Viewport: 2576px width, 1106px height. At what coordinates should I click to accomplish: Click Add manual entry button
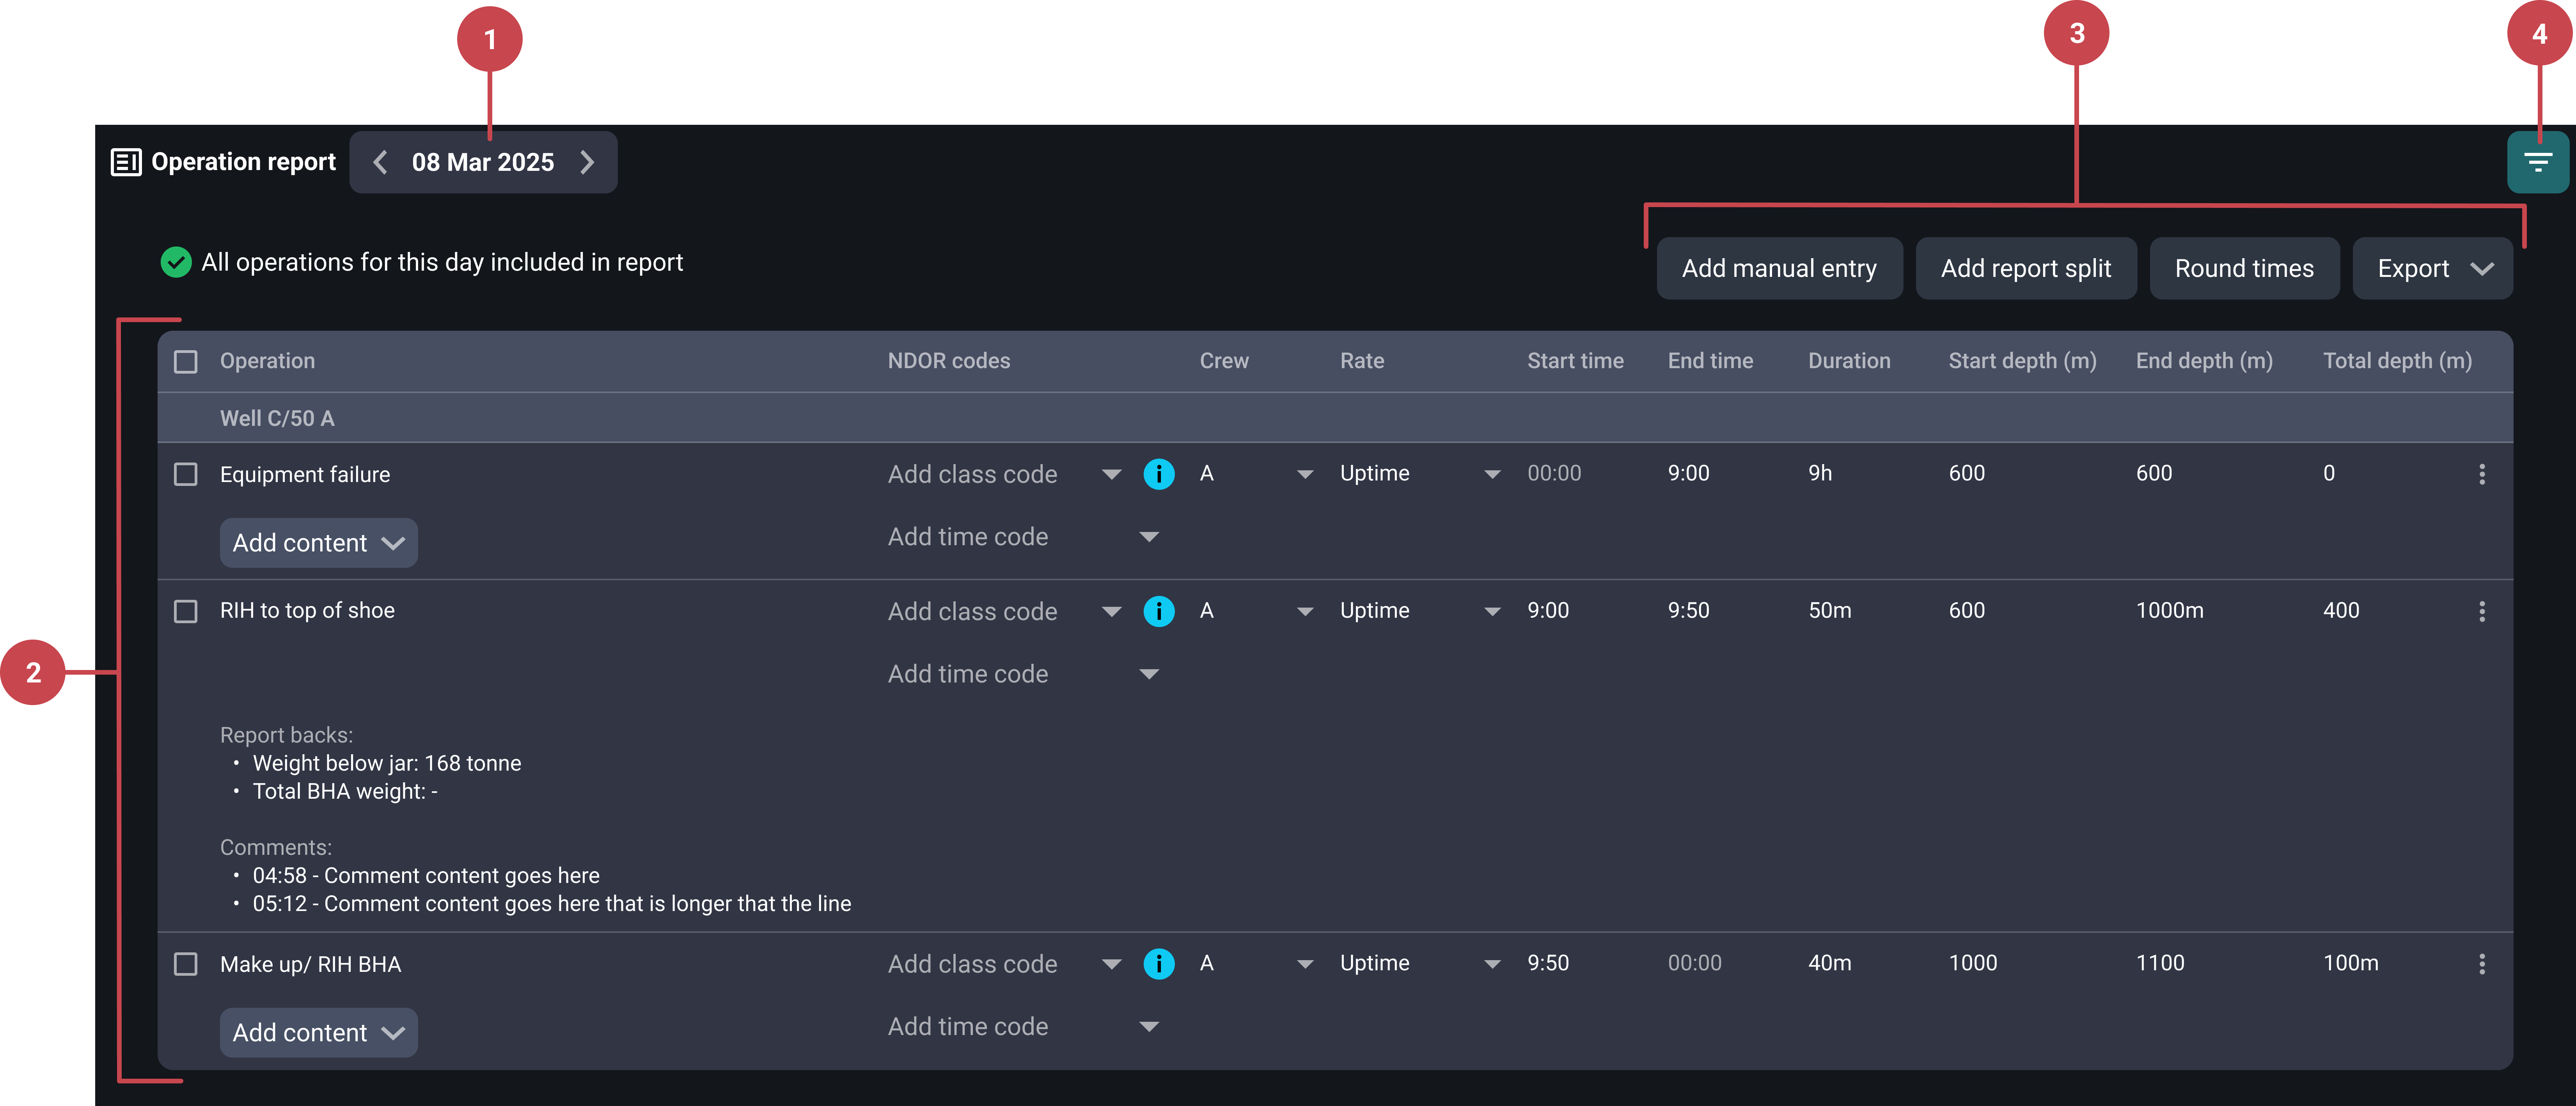1779,268
